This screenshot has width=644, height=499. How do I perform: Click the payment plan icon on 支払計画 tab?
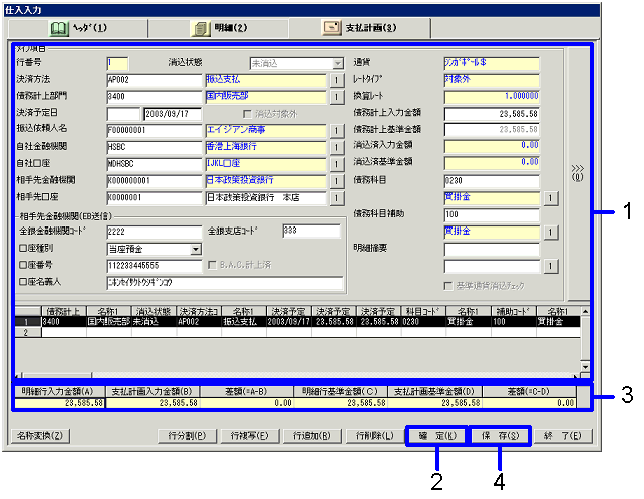pos(332,28)
